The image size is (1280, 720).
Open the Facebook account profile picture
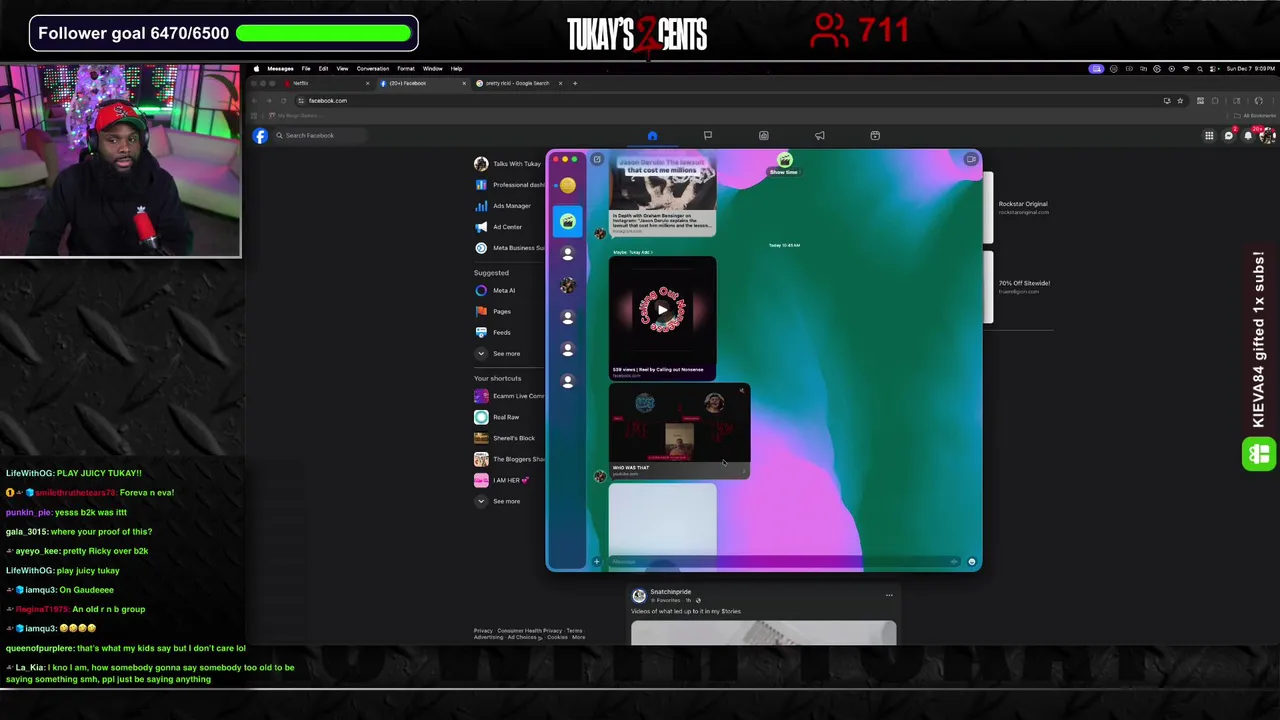[x=1267, y=136]
